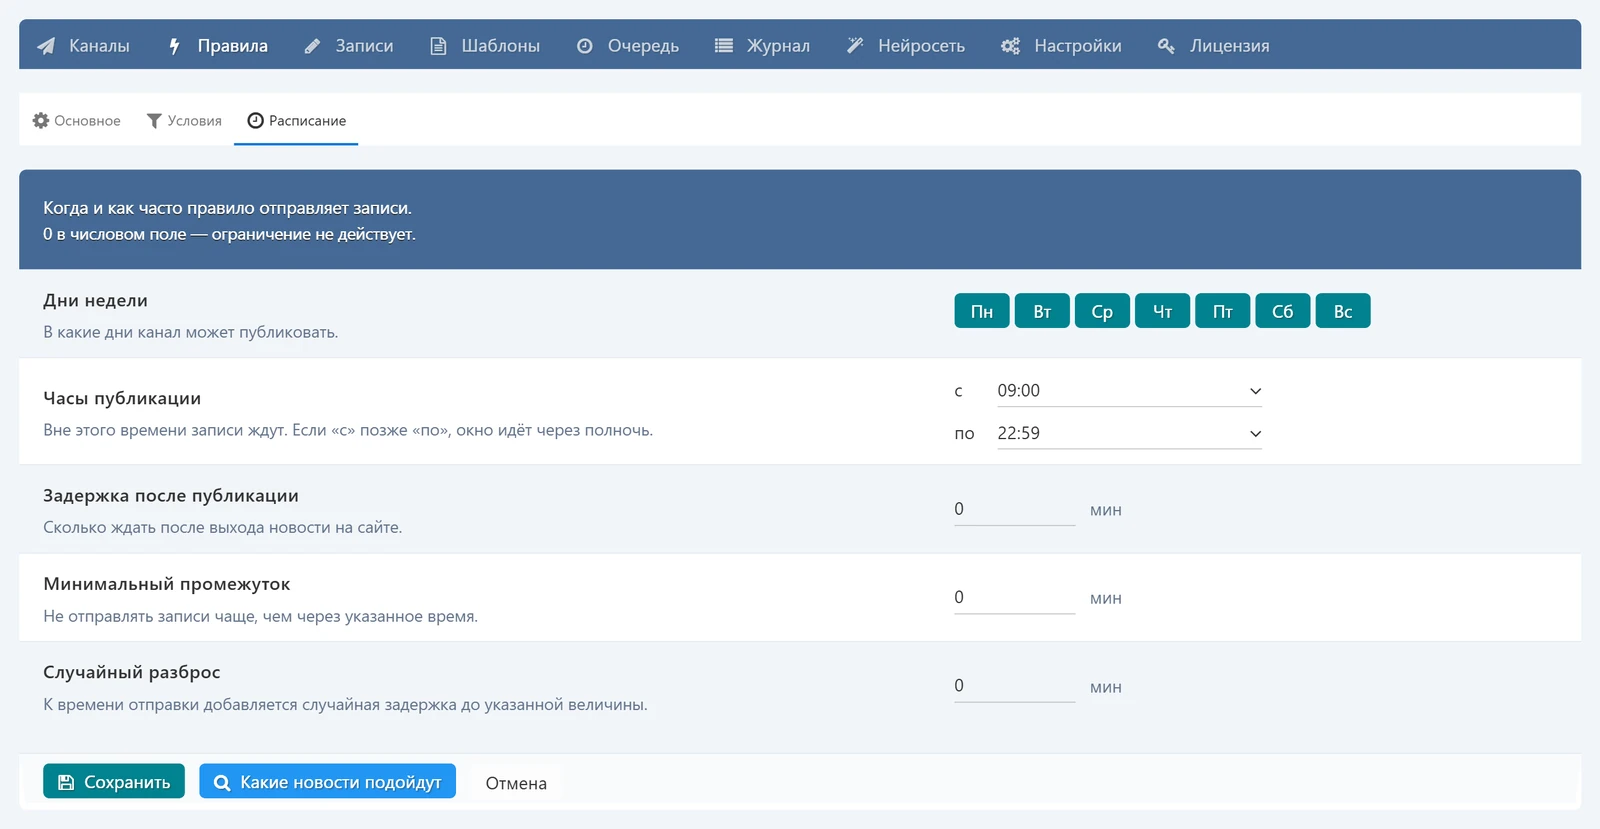The height and width of the screenshot is (829, 1600).
Task: Open the start hour dropdown showing 09:00
Action: click(1129, 391)
